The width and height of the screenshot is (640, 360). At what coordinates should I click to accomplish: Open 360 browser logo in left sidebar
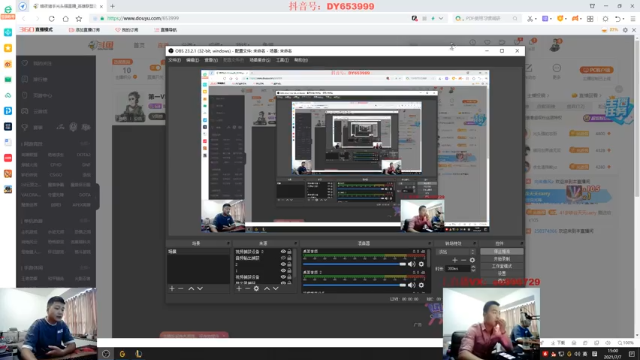click(8, 9)
